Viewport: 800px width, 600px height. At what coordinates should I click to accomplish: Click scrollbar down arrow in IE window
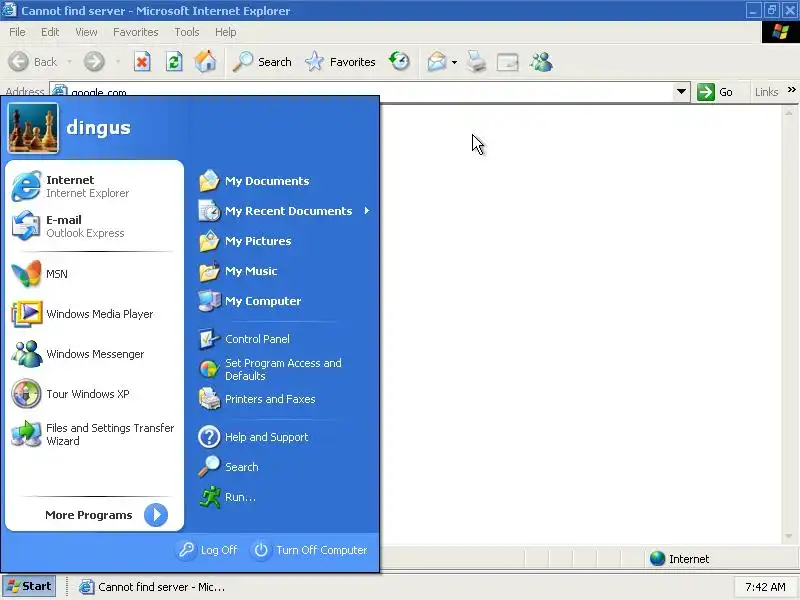click(x=789, y=536)
